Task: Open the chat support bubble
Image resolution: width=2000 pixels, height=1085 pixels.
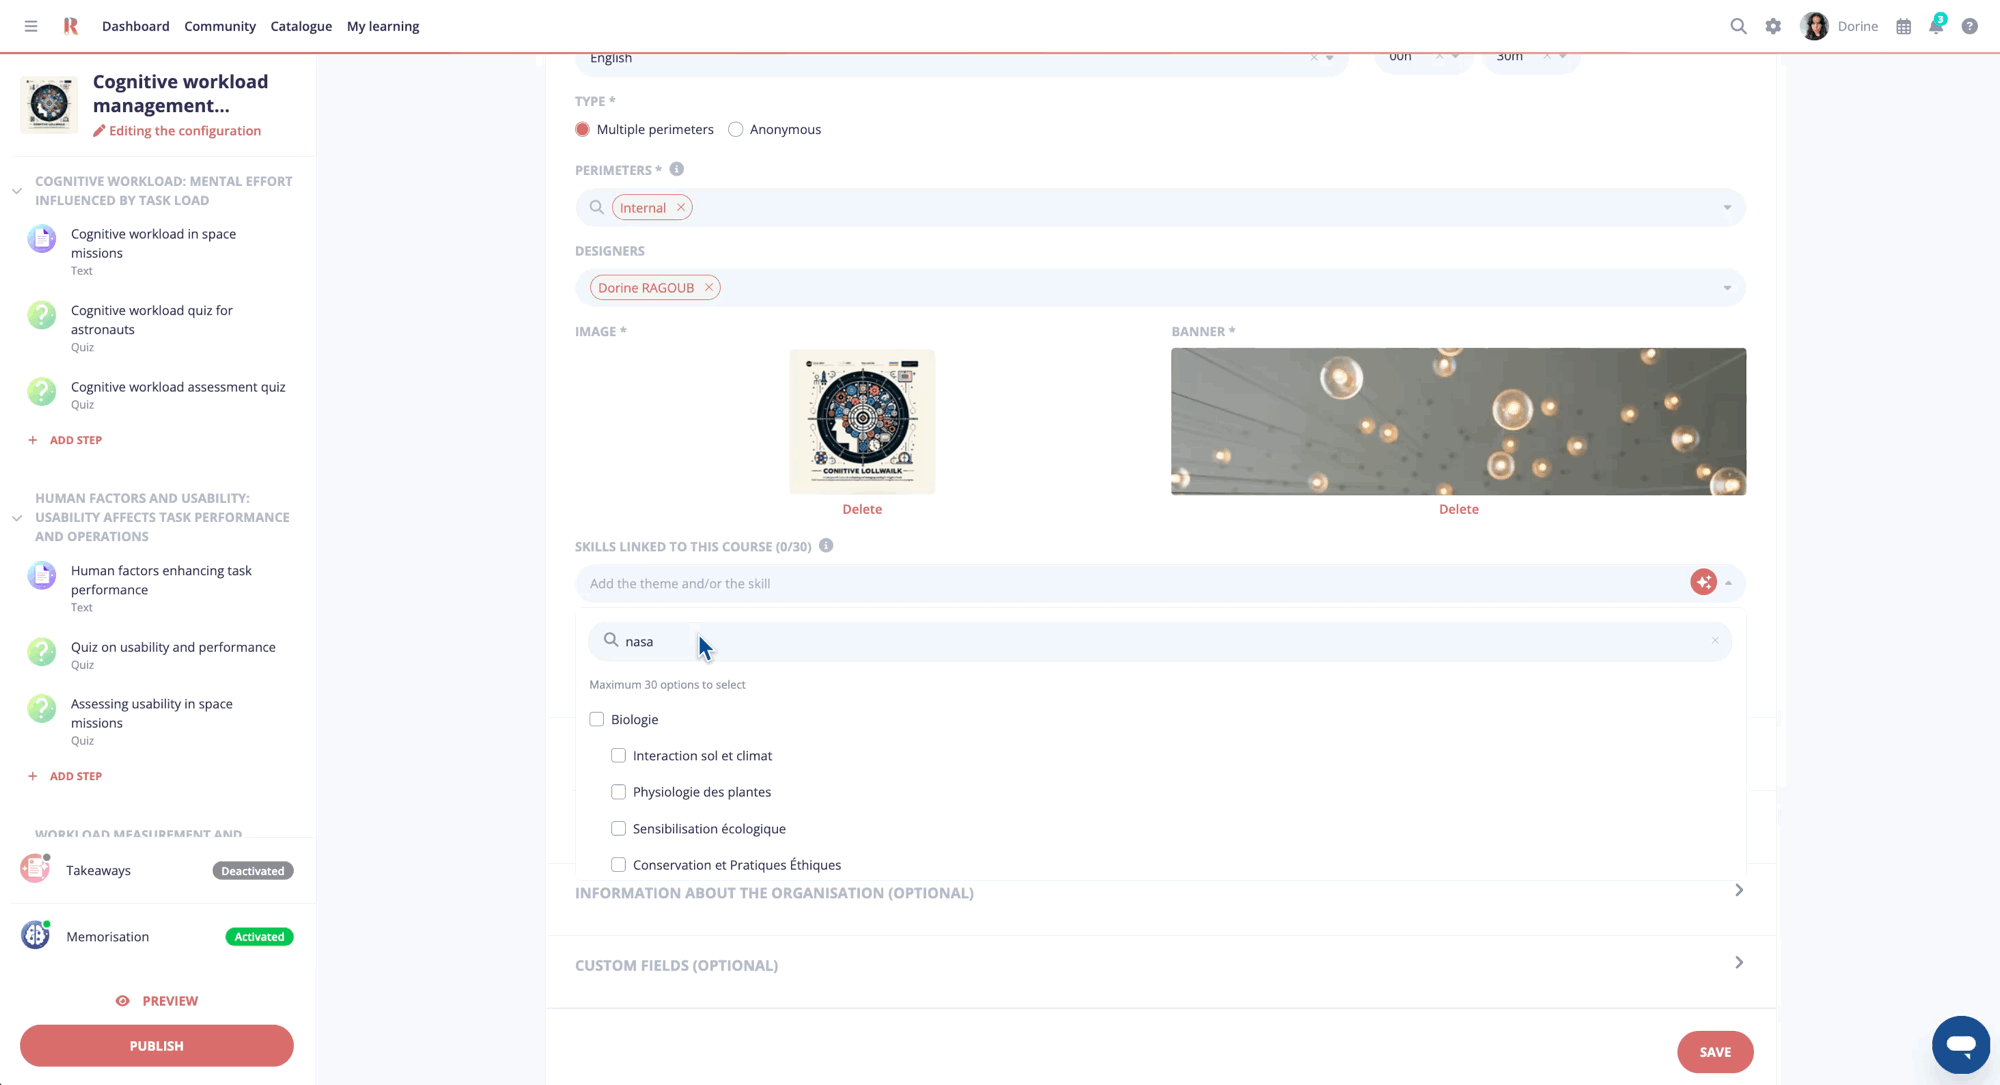Action: click(1960, 1044)
